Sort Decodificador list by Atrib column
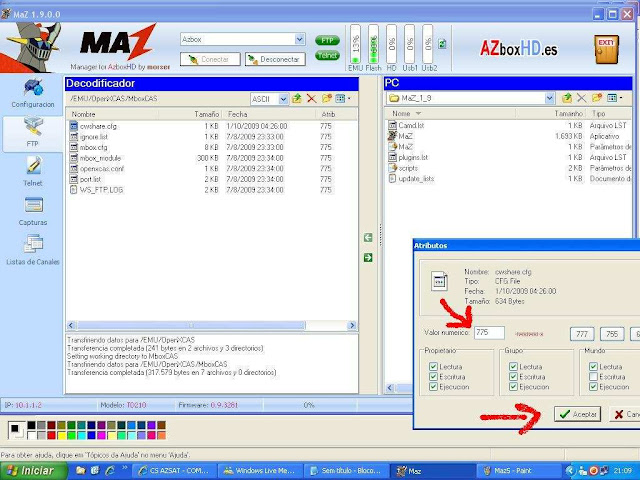Viewport: 640px width, 480px height. coord(336,114)
